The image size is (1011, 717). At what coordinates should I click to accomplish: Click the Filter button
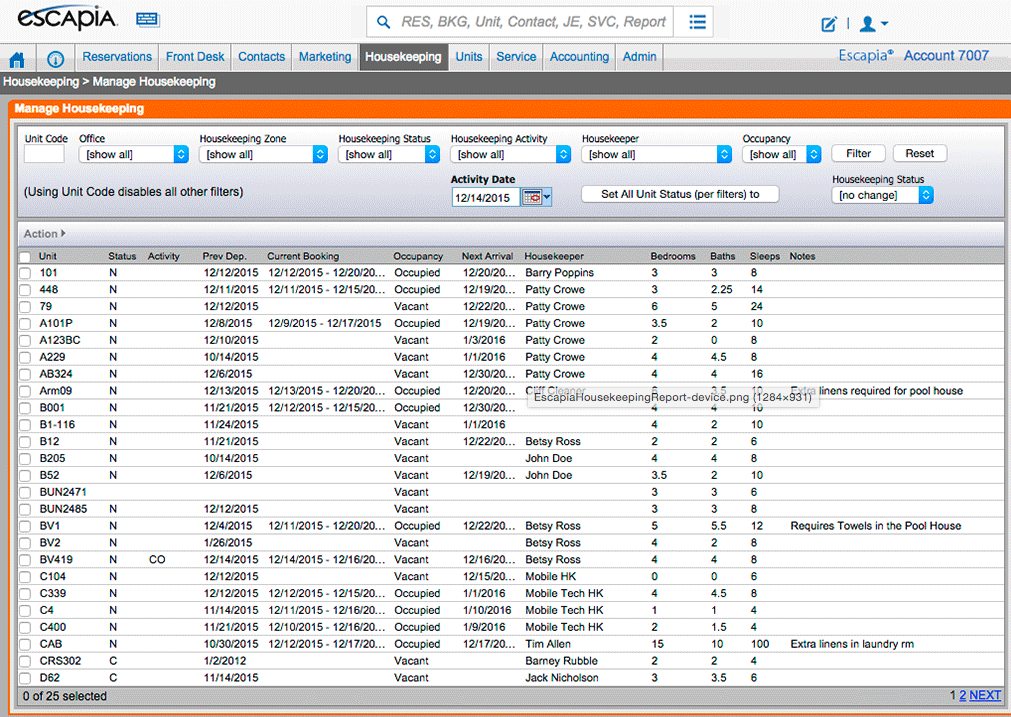click(858, 153)
